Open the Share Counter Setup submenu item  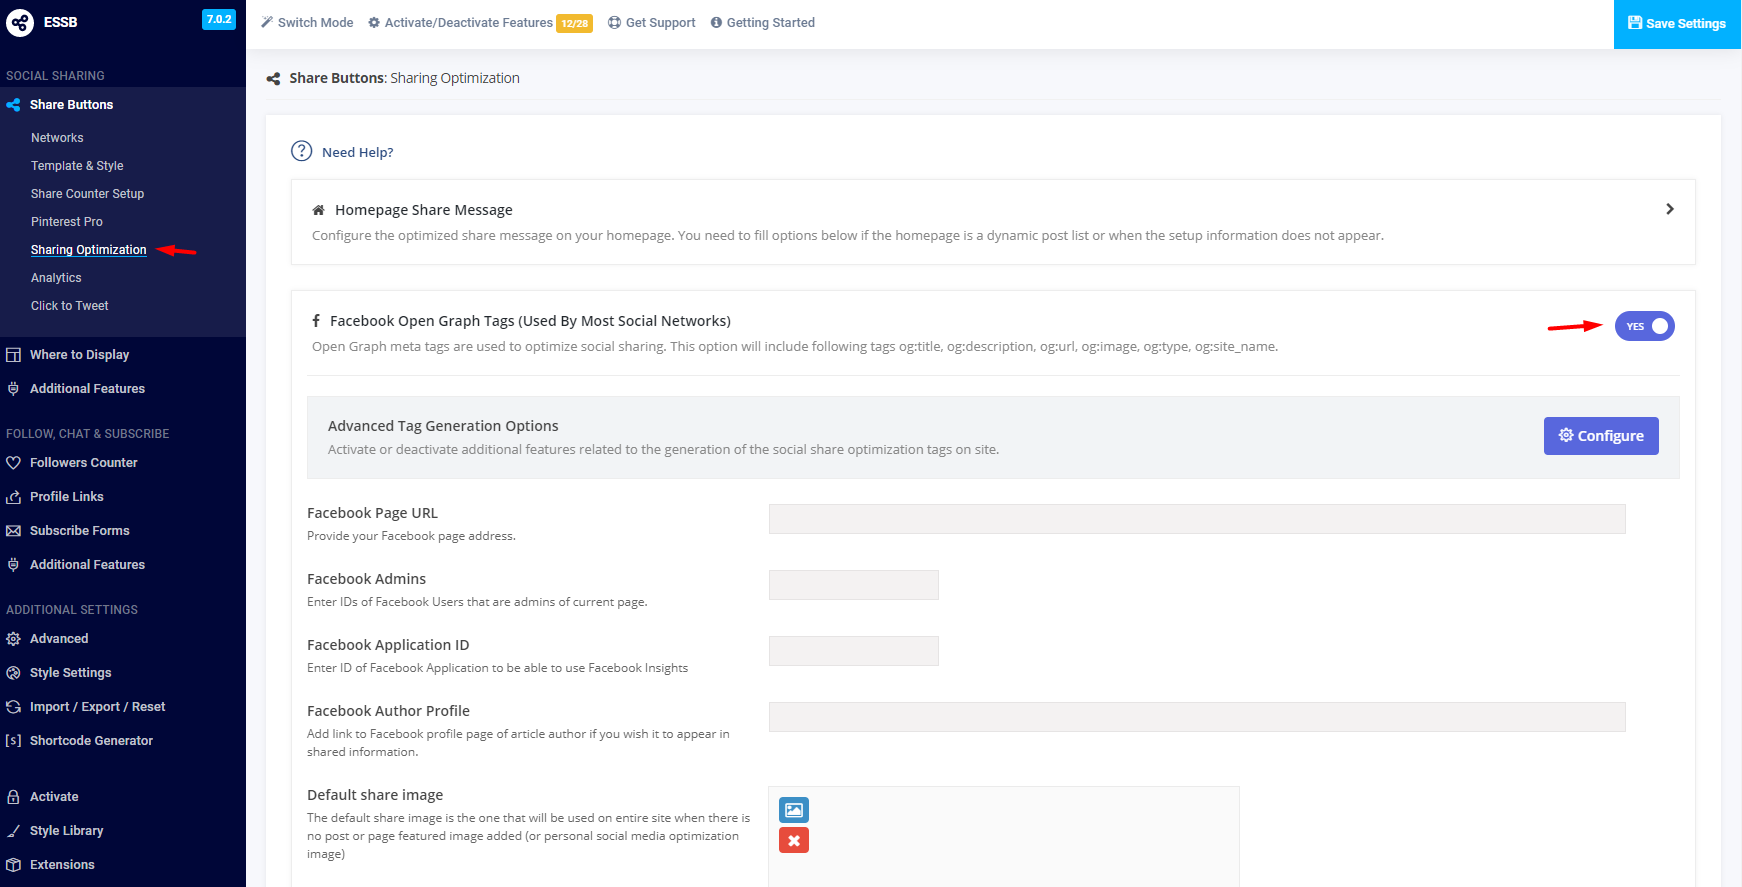coord(87,194)
